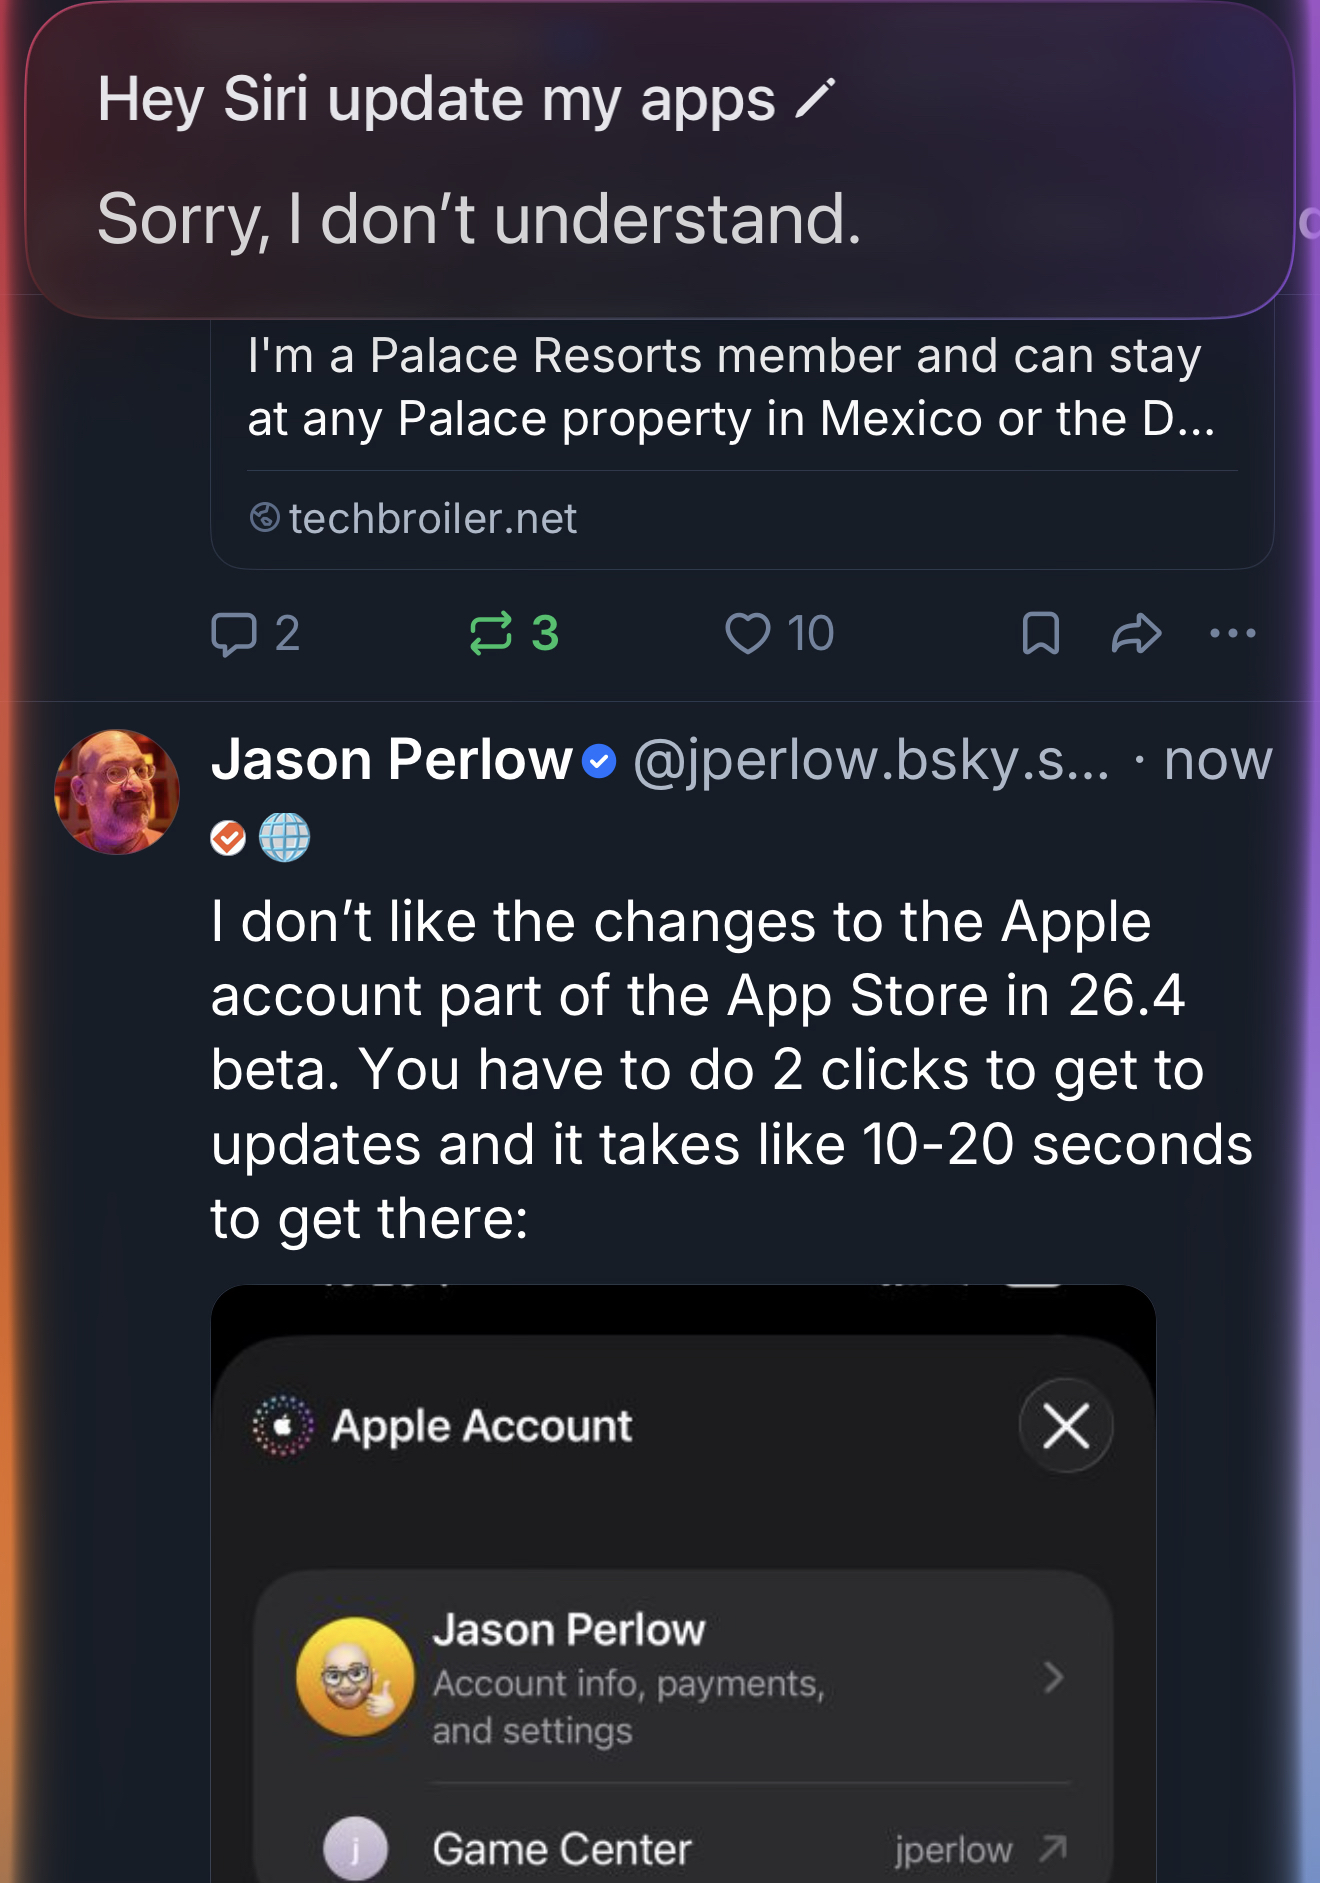
Task: Open the @jperlow.bsky.s... handle
Action: click(x=870, y=761)
